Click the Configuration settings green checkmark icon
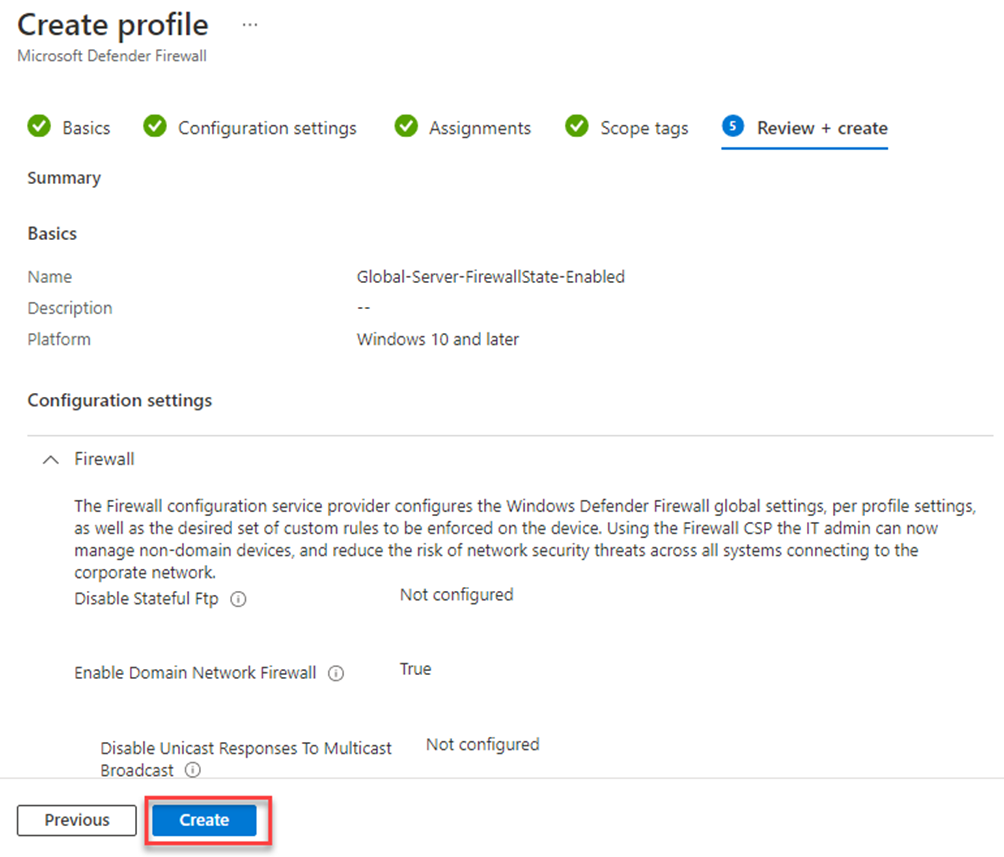Image resolution: width=1004 pixels, height=857 pixels. (155, 126)
